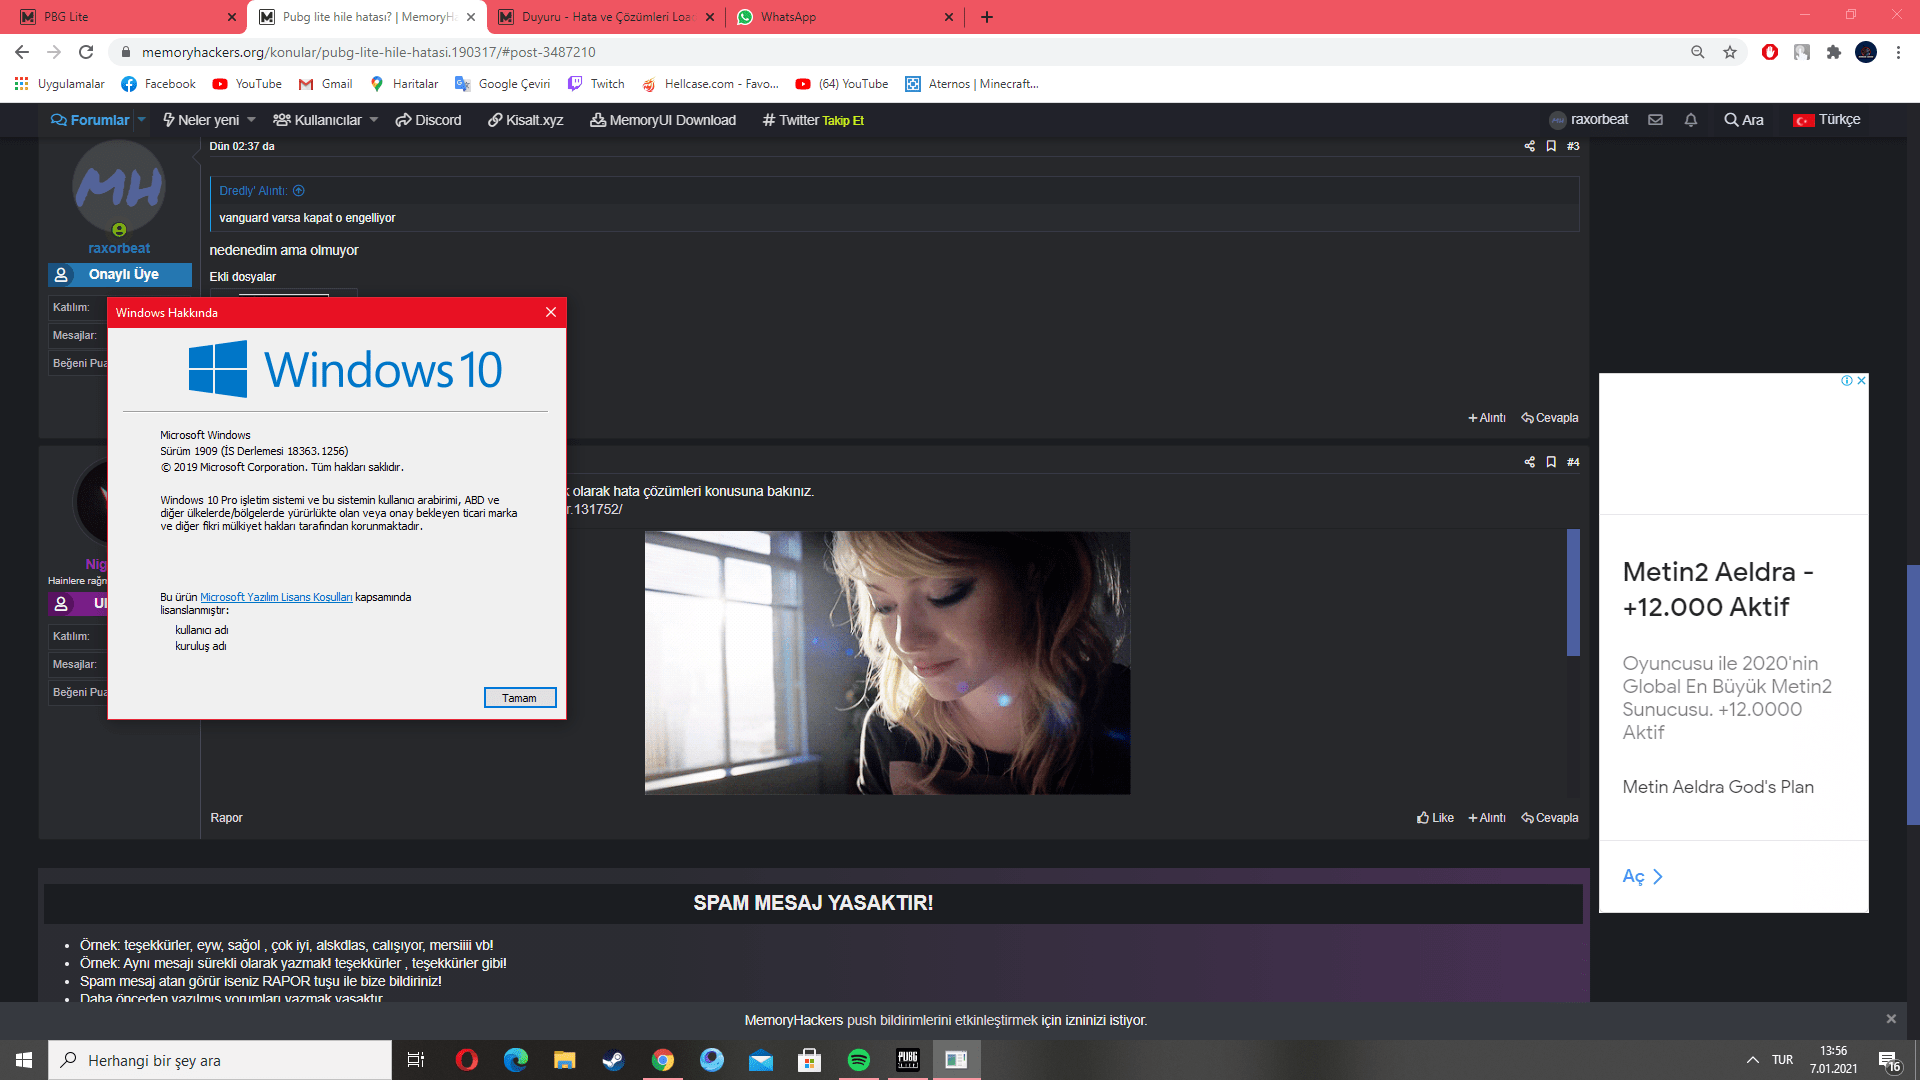Open raxorbeat profile name link

pyautogui.click(x=119, y=248)
